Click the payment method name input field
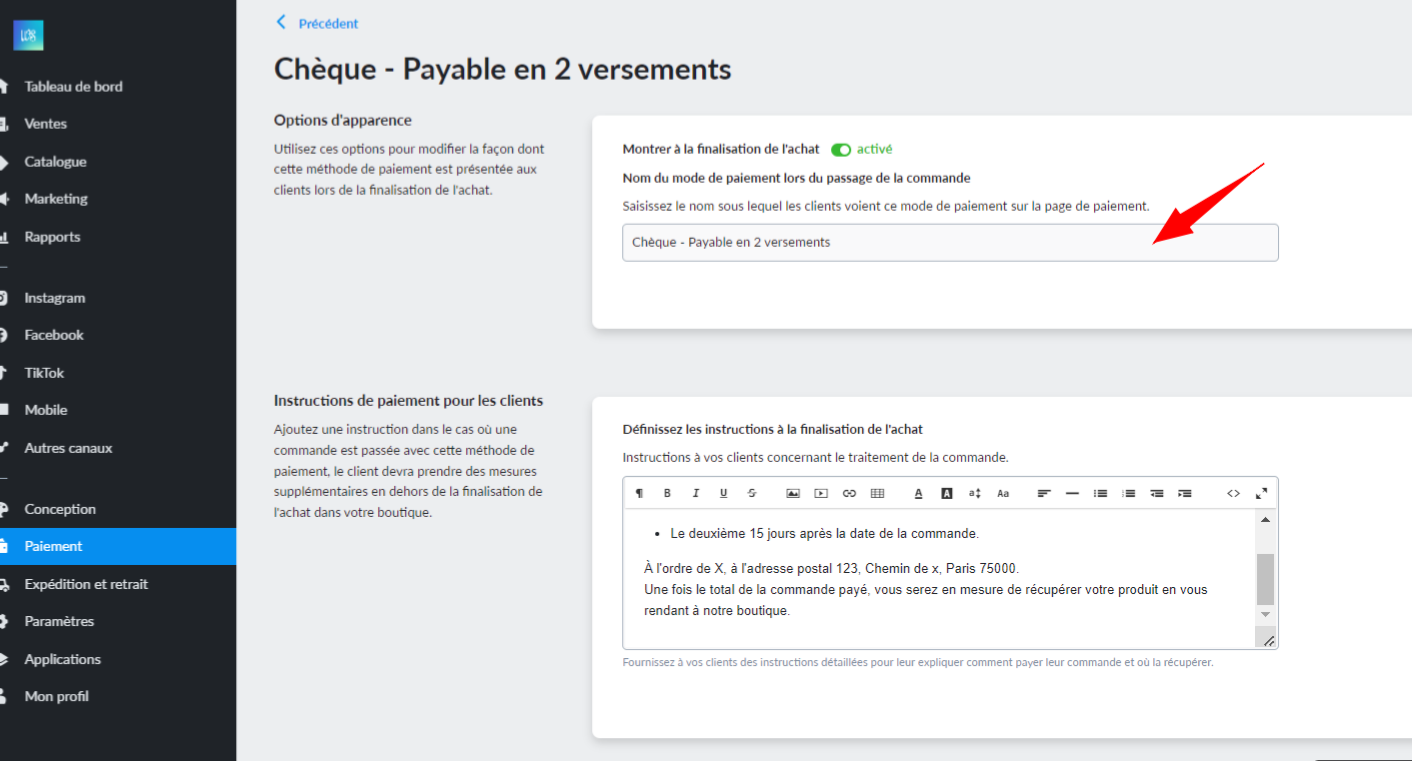 point(950,242)
